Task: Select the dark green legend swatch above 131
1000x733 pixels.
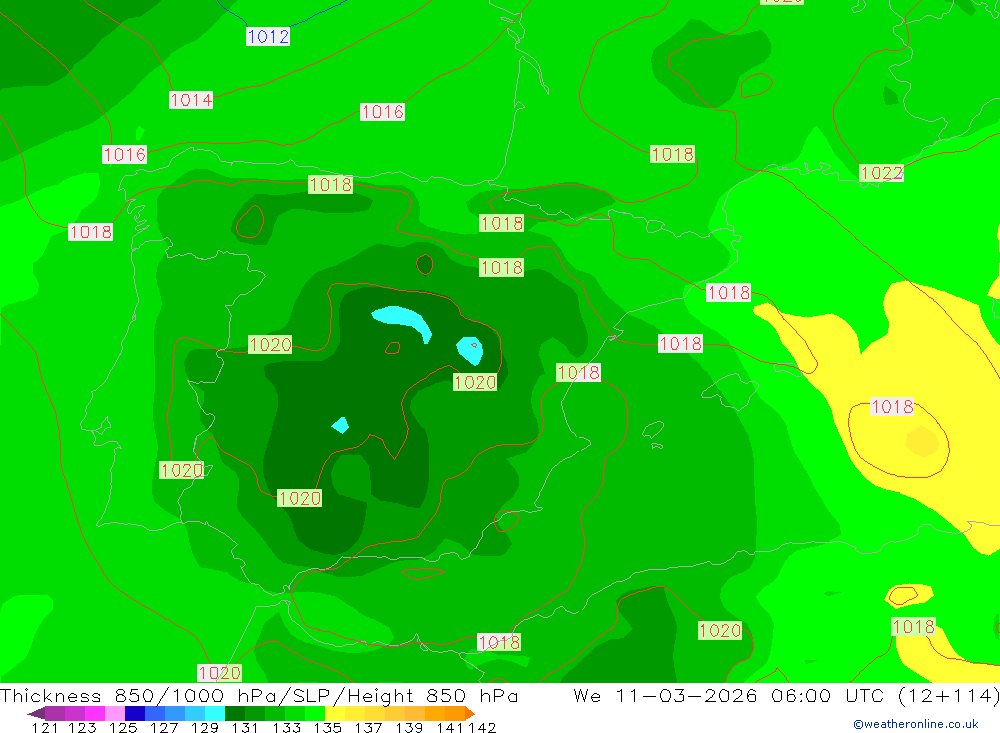Action: pos(235,713)
